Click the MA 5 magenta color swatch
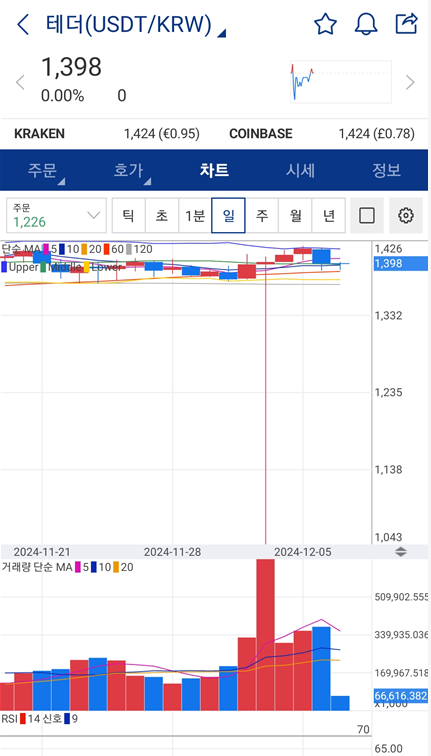The width and height of the screenshot is (431, 756). [x=46, y=249]
